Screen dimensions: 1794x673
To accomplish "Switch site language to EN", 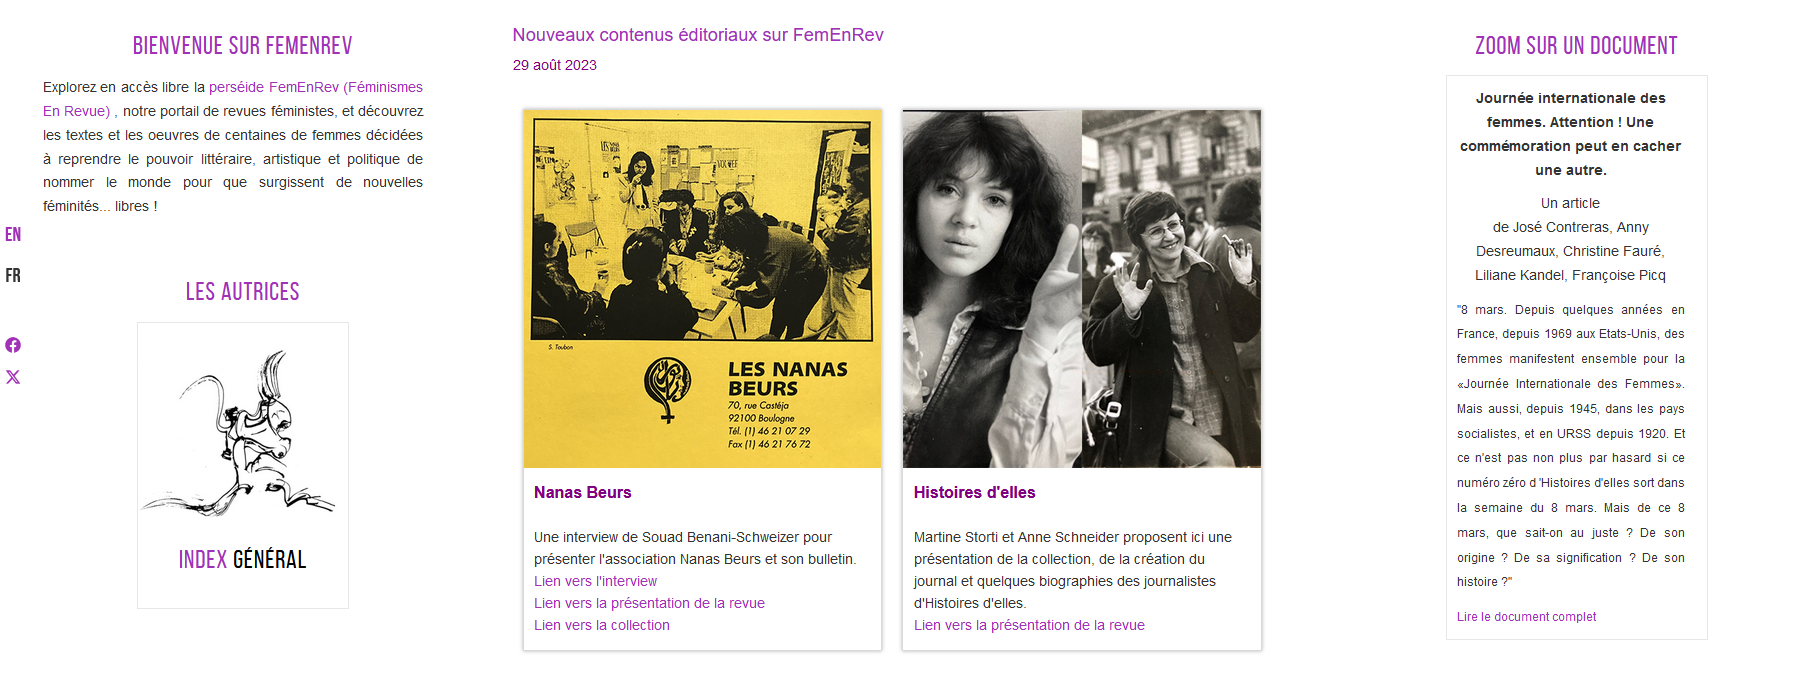I will coord(13,234).
